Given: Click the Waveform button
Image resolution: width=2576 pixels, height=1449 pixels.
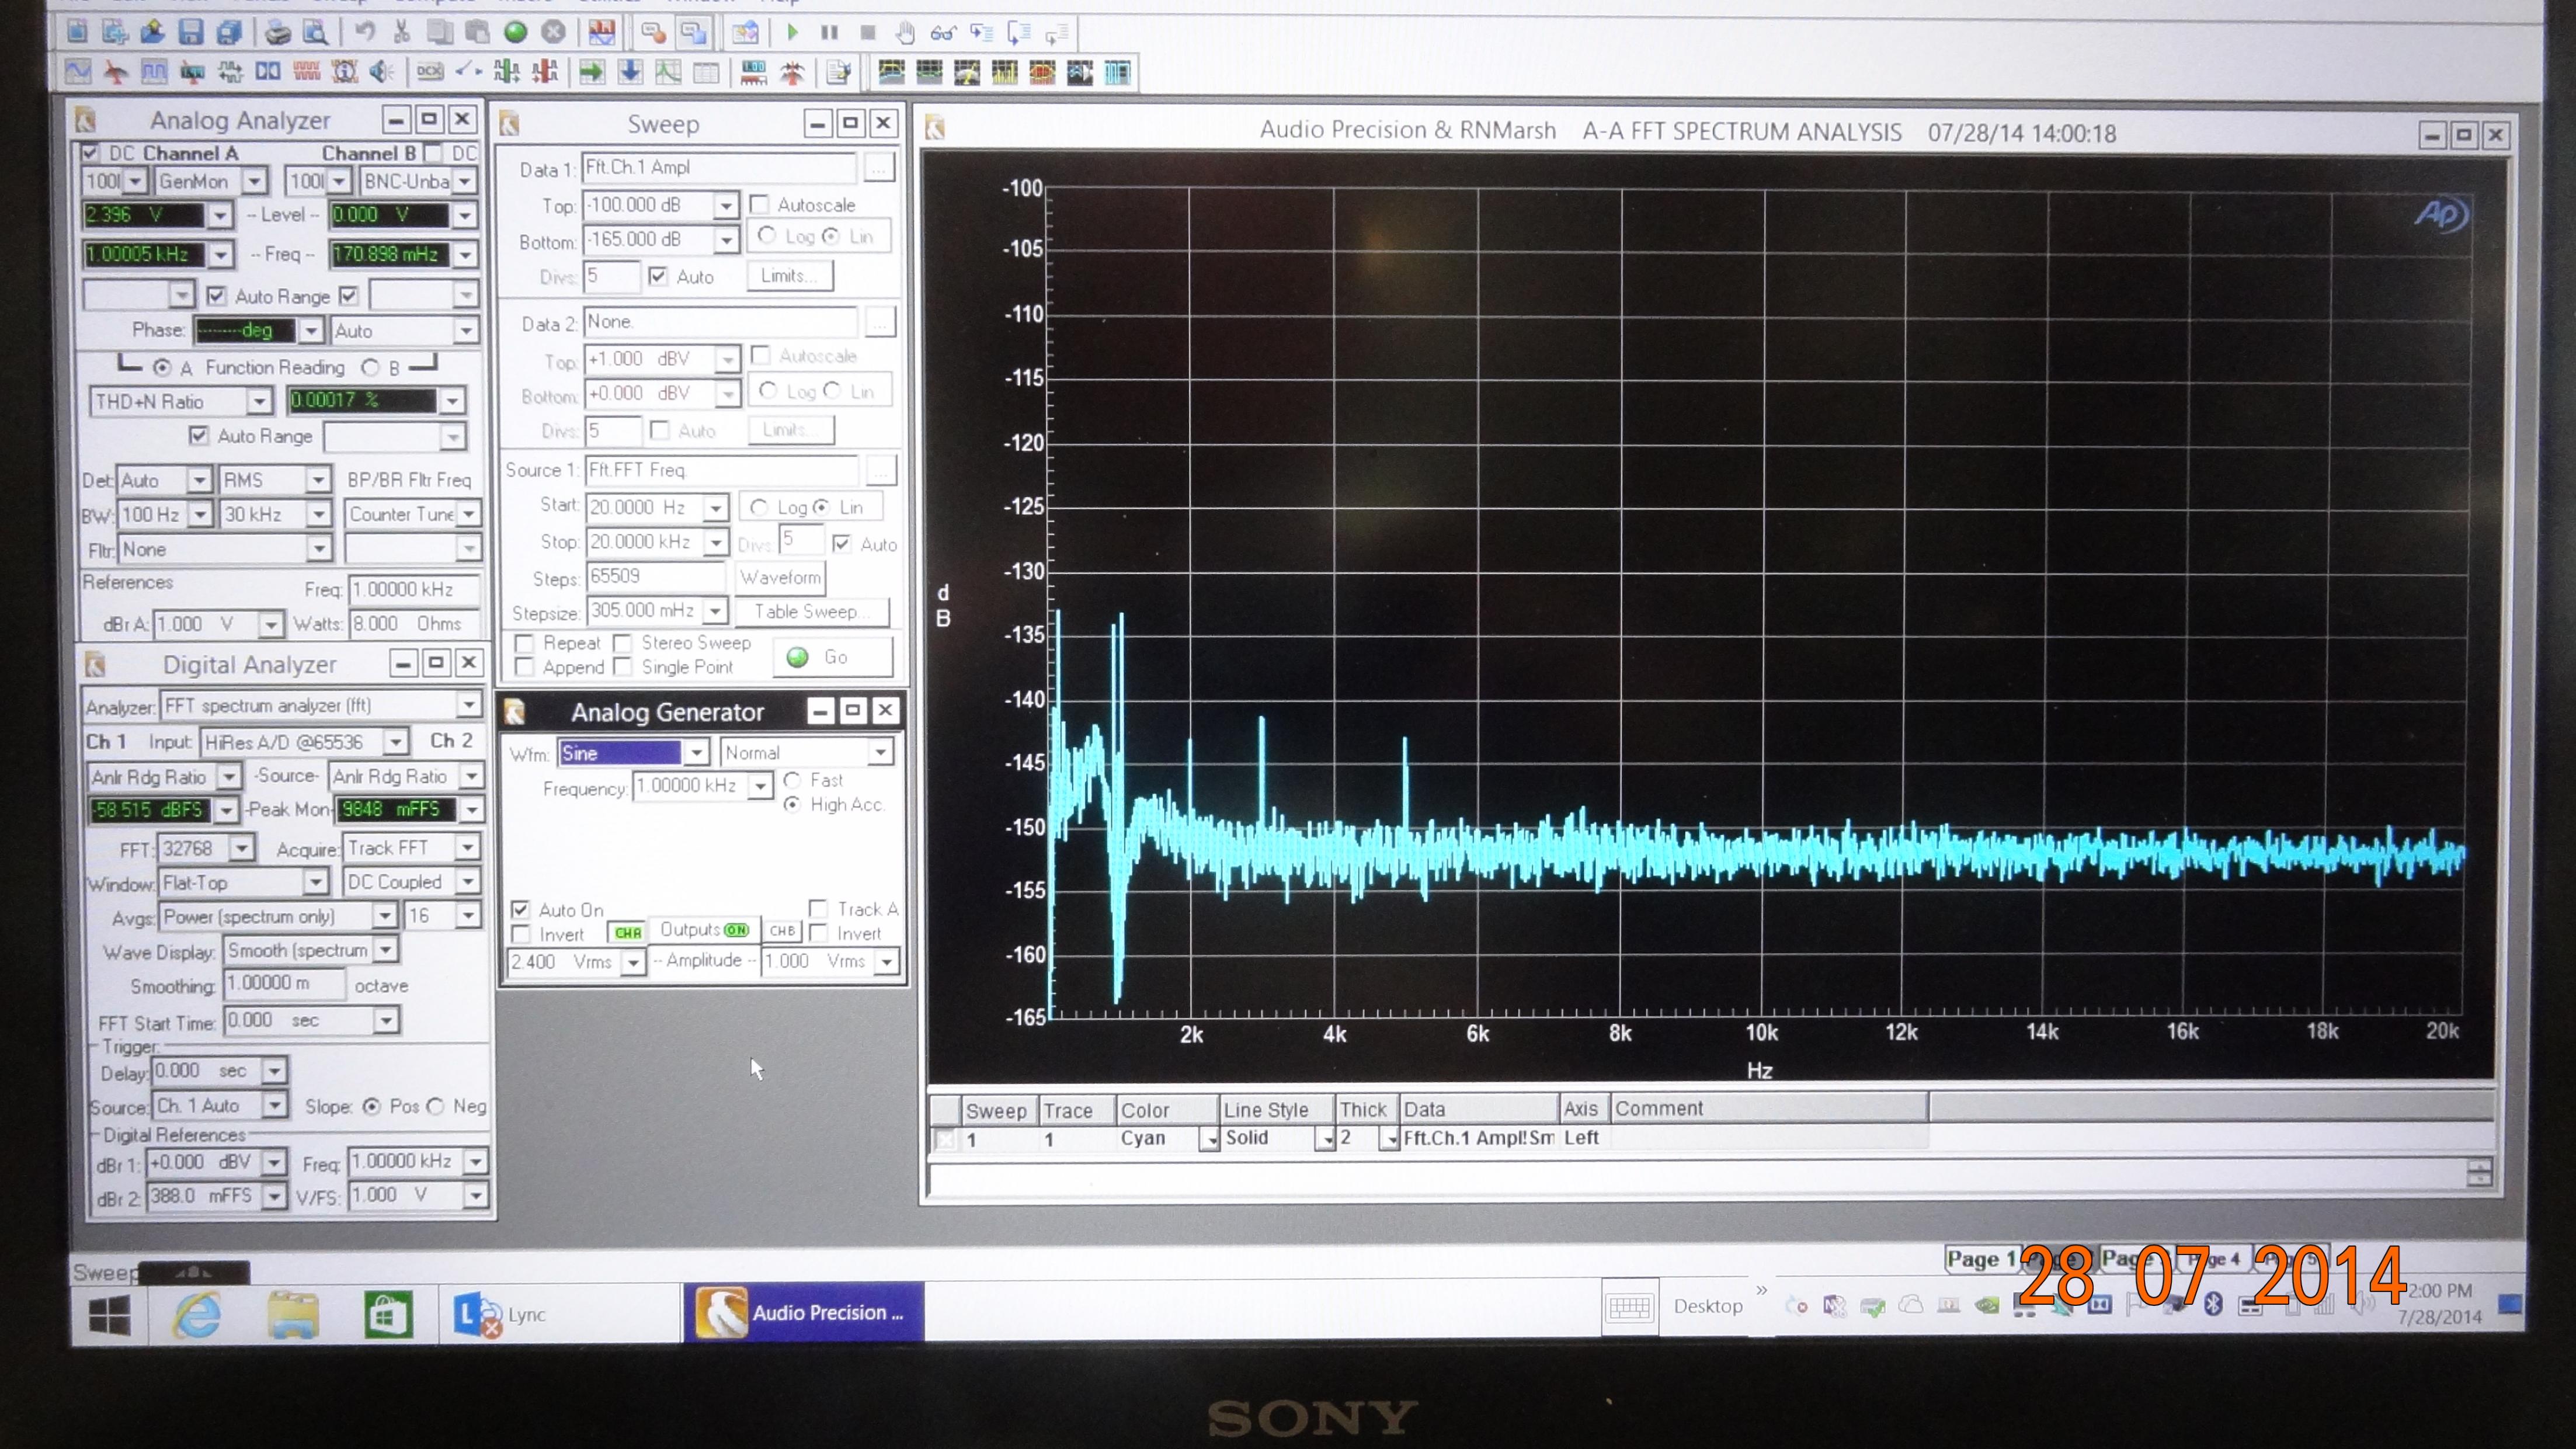Looking at the screenshot, I should pyautogui.click(x=781, y=577).
